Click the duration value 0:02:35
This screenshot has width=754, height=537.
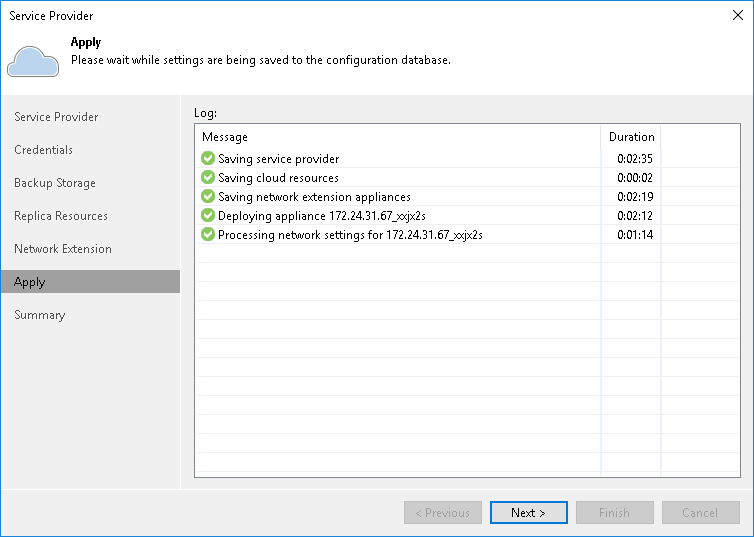635,159
